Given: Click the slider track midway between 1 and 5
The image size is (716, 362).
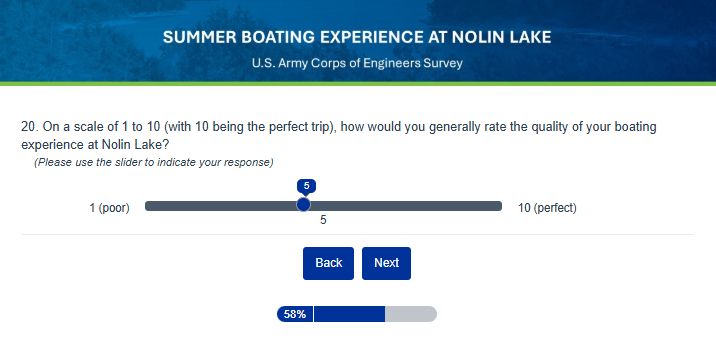Looking at the screenshot, I should (224, 206).
